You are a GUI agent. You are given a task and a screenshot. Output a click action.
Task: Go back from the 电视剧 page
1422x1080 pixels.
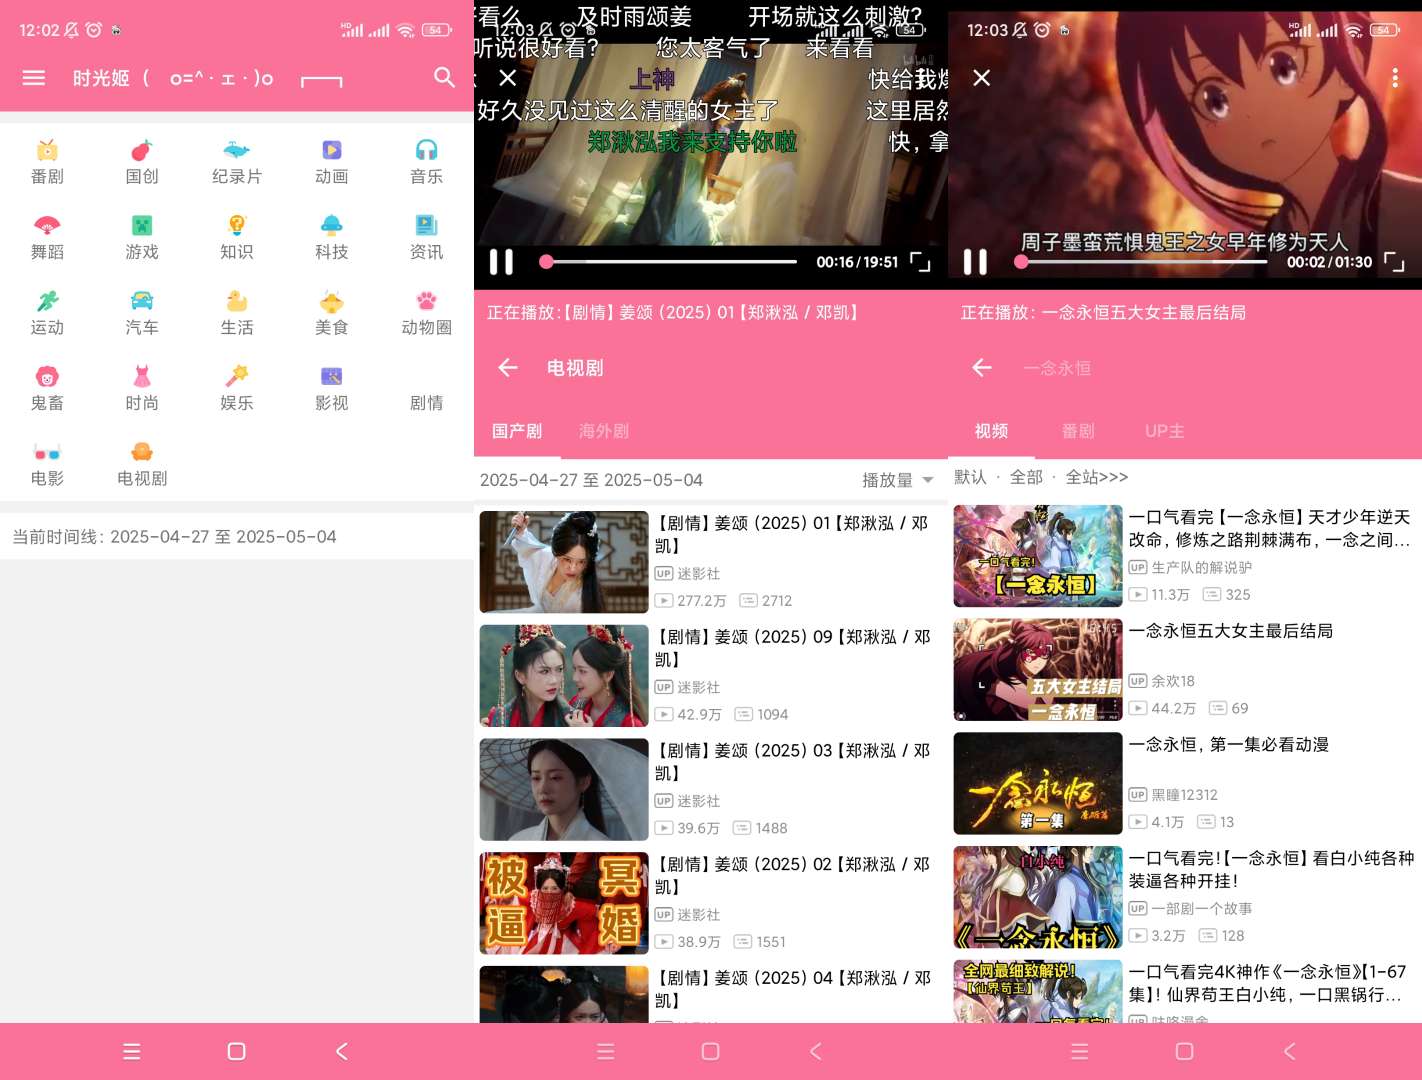tap(508, 368)
